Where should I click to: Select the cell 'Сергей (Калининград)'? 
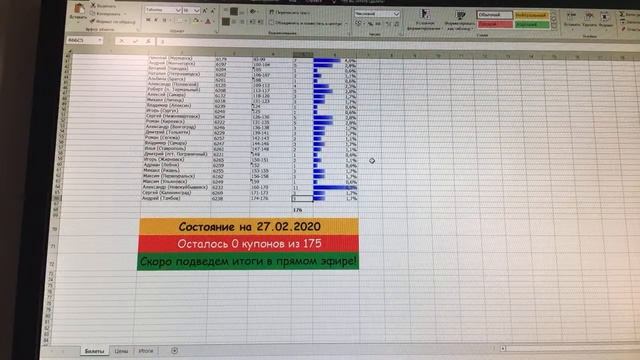(176, 193)
